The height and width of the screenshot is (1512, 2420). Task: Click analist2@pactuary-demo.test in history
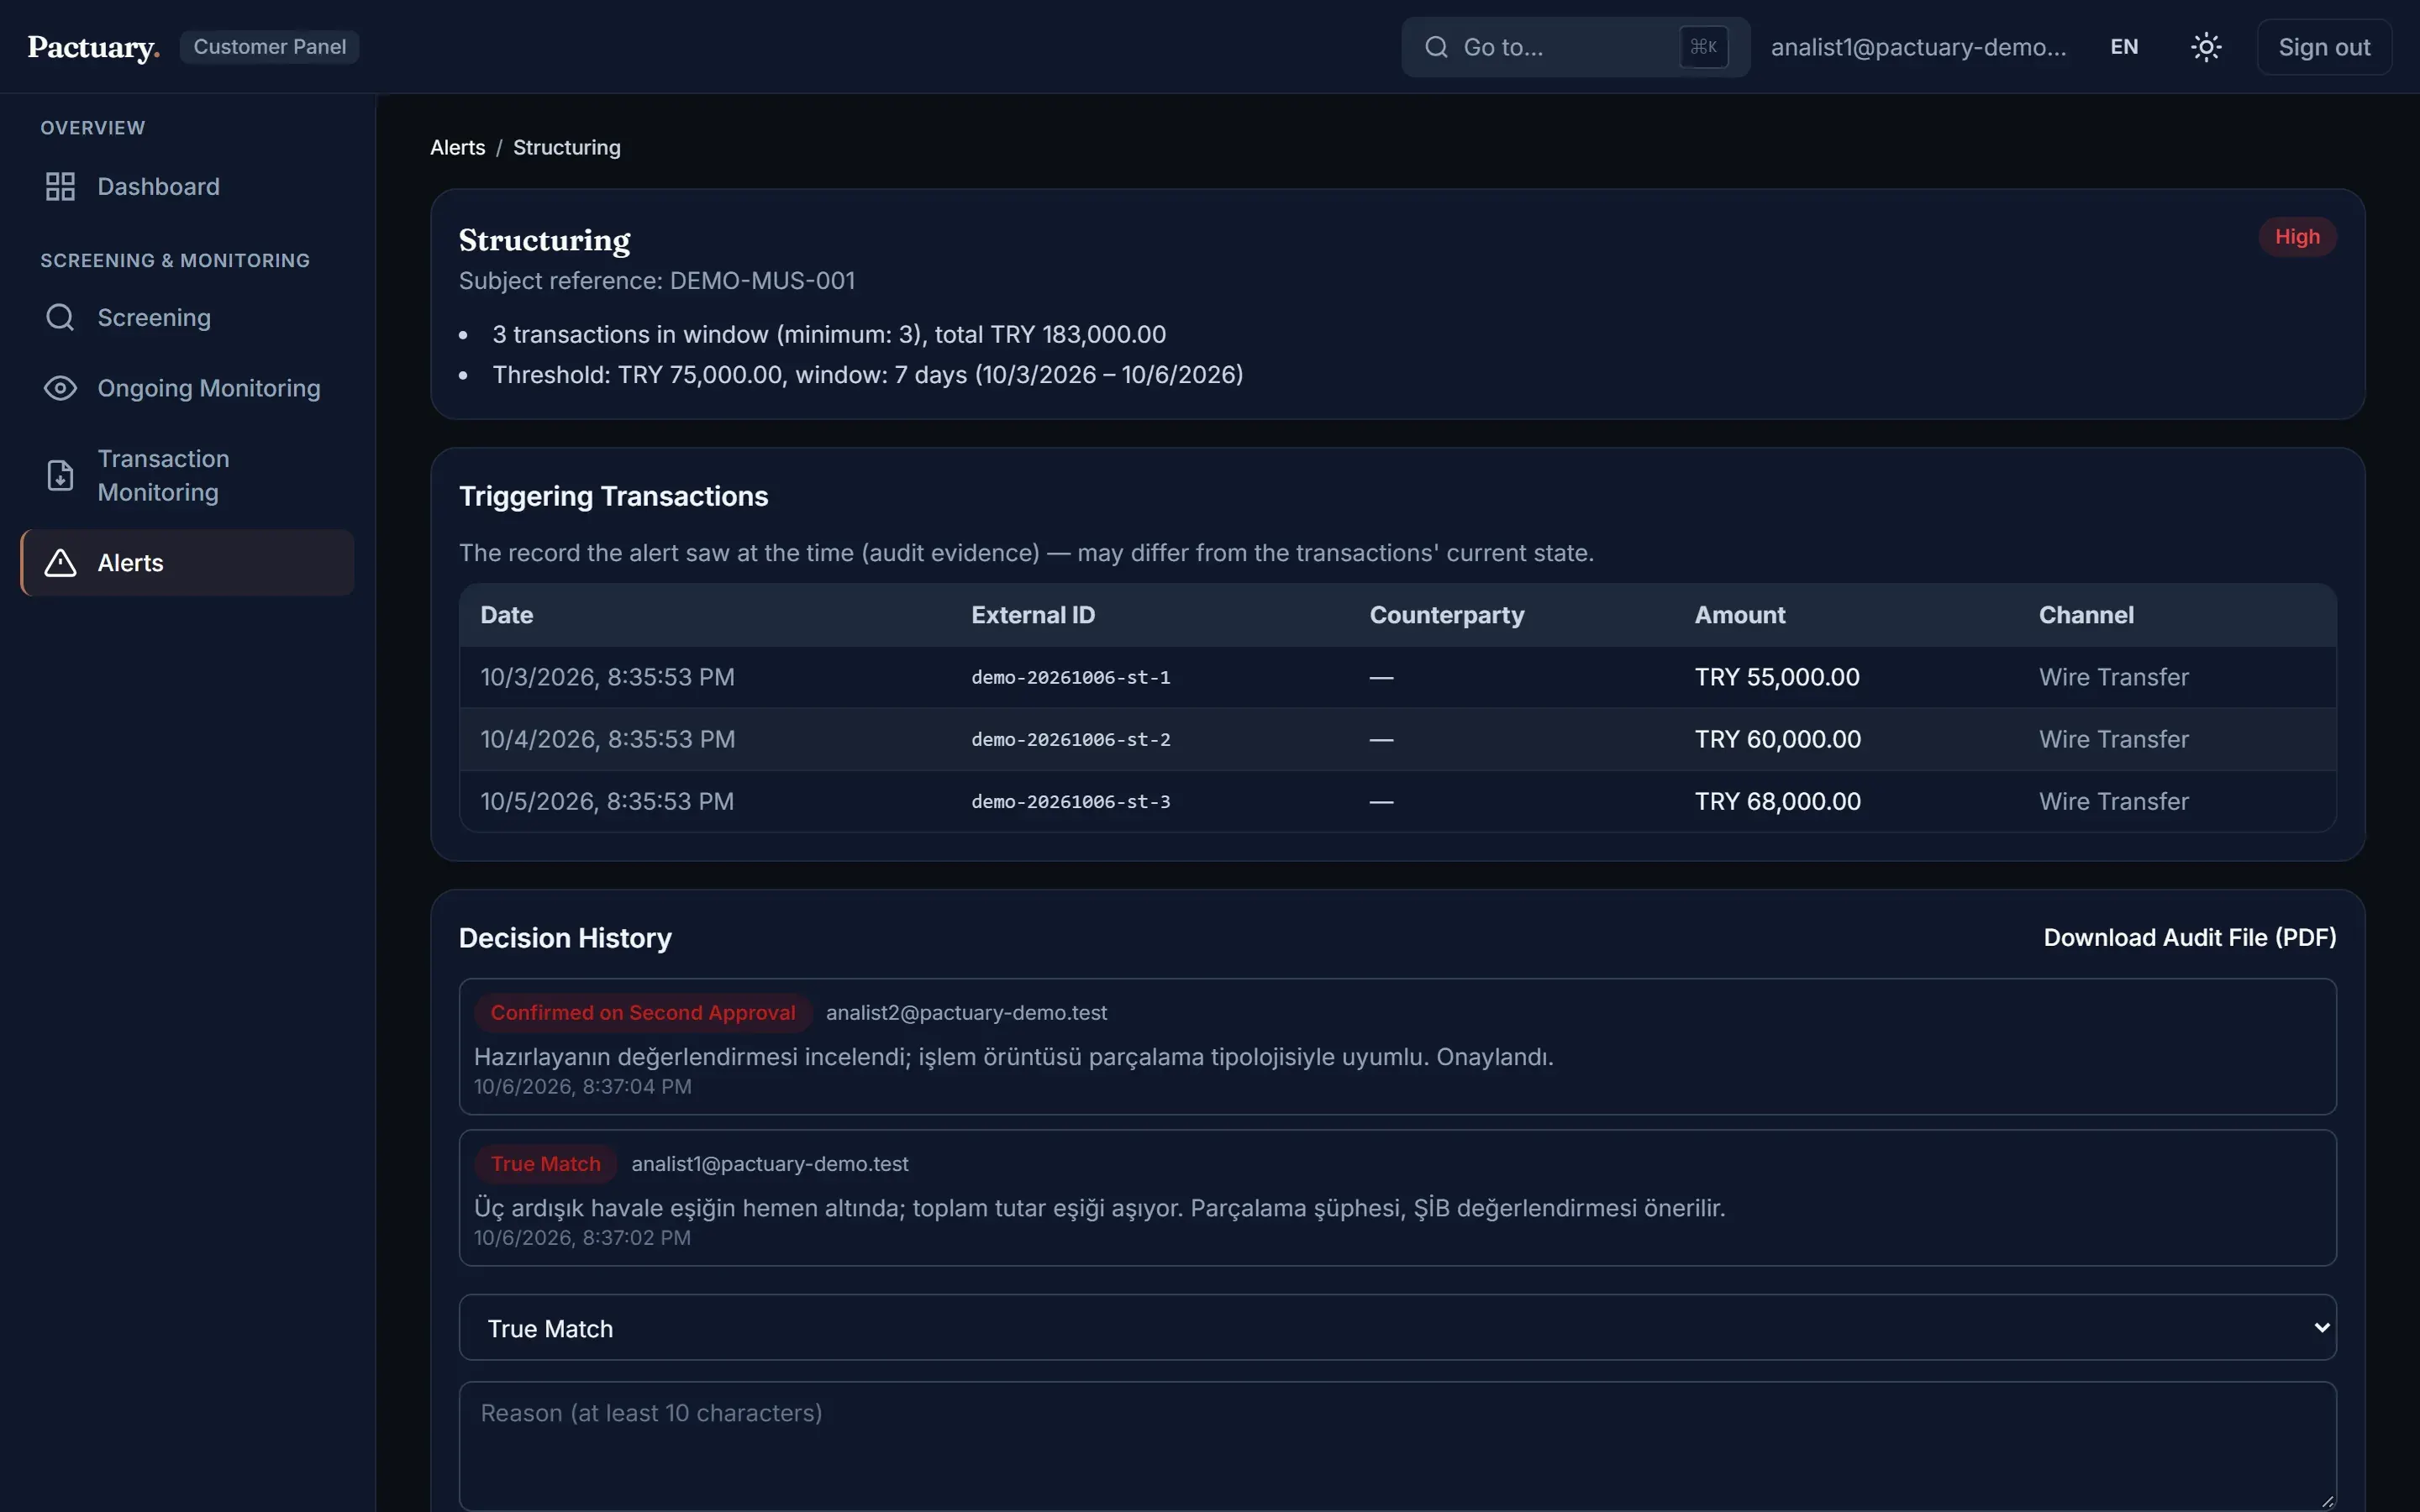pos(966,1013)
